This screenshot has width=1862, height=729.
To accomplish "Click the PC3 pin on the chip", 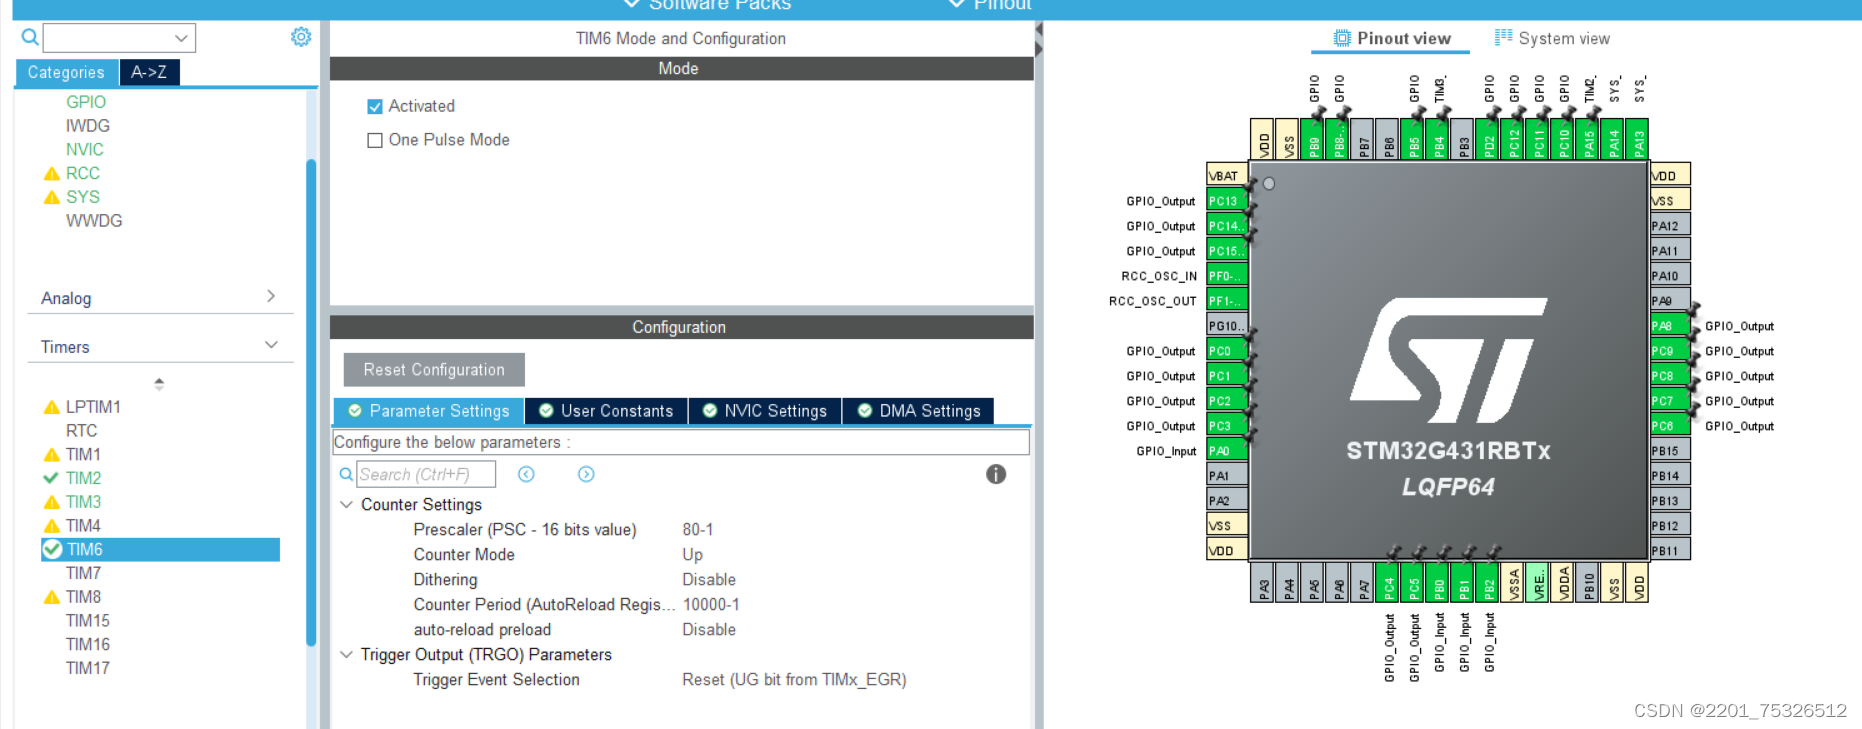I will (x=1227, y=426).
